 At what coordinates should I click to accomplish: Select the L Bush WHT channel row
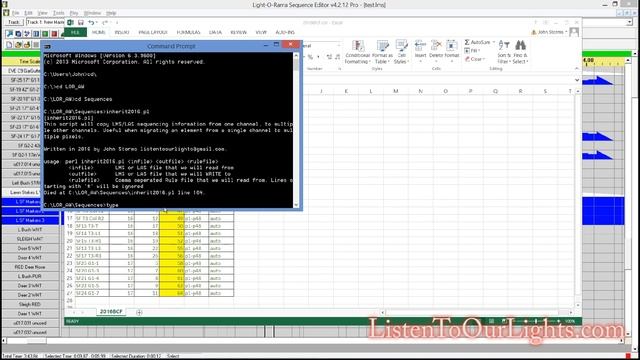tap(31, 229)
